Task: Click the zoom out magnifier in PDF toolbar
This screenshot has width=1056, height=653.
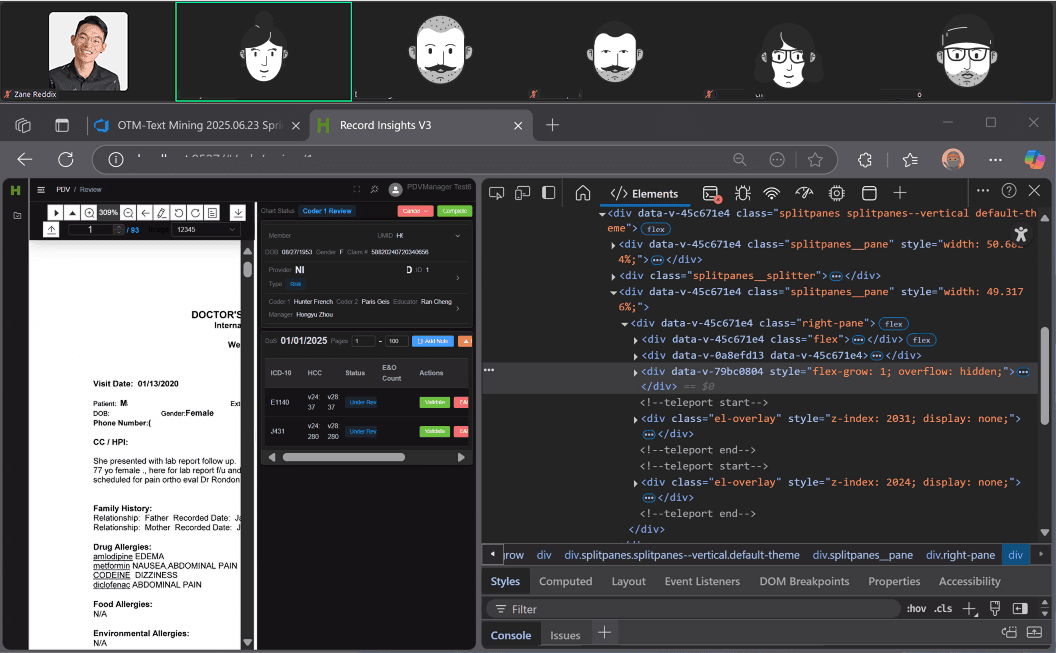Action: tap(128, 213)
